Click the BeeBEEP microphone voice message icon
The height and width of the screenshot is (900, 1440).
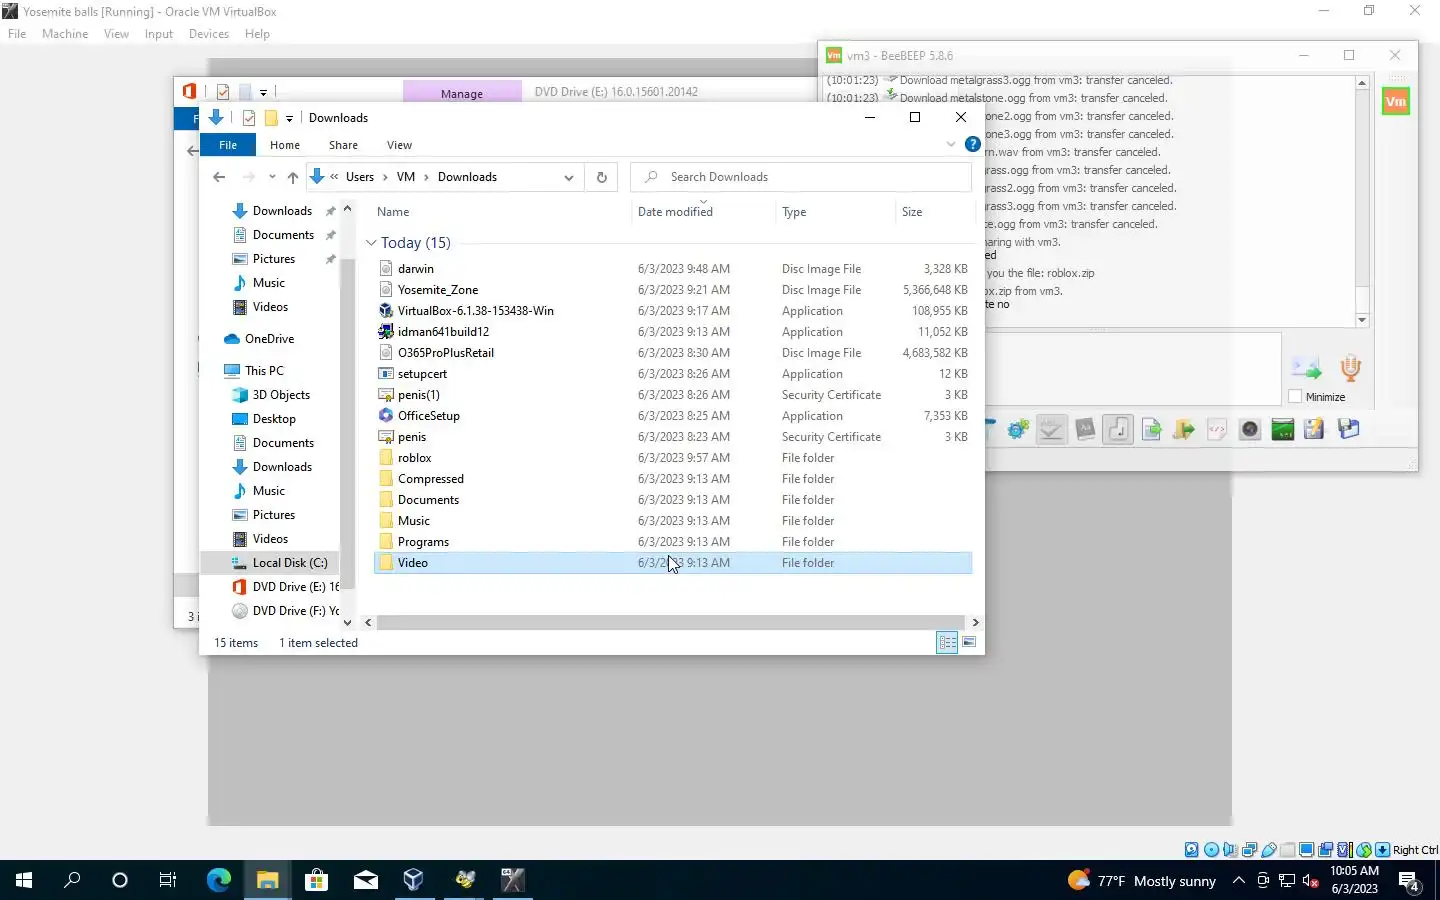pos(1350,368)
